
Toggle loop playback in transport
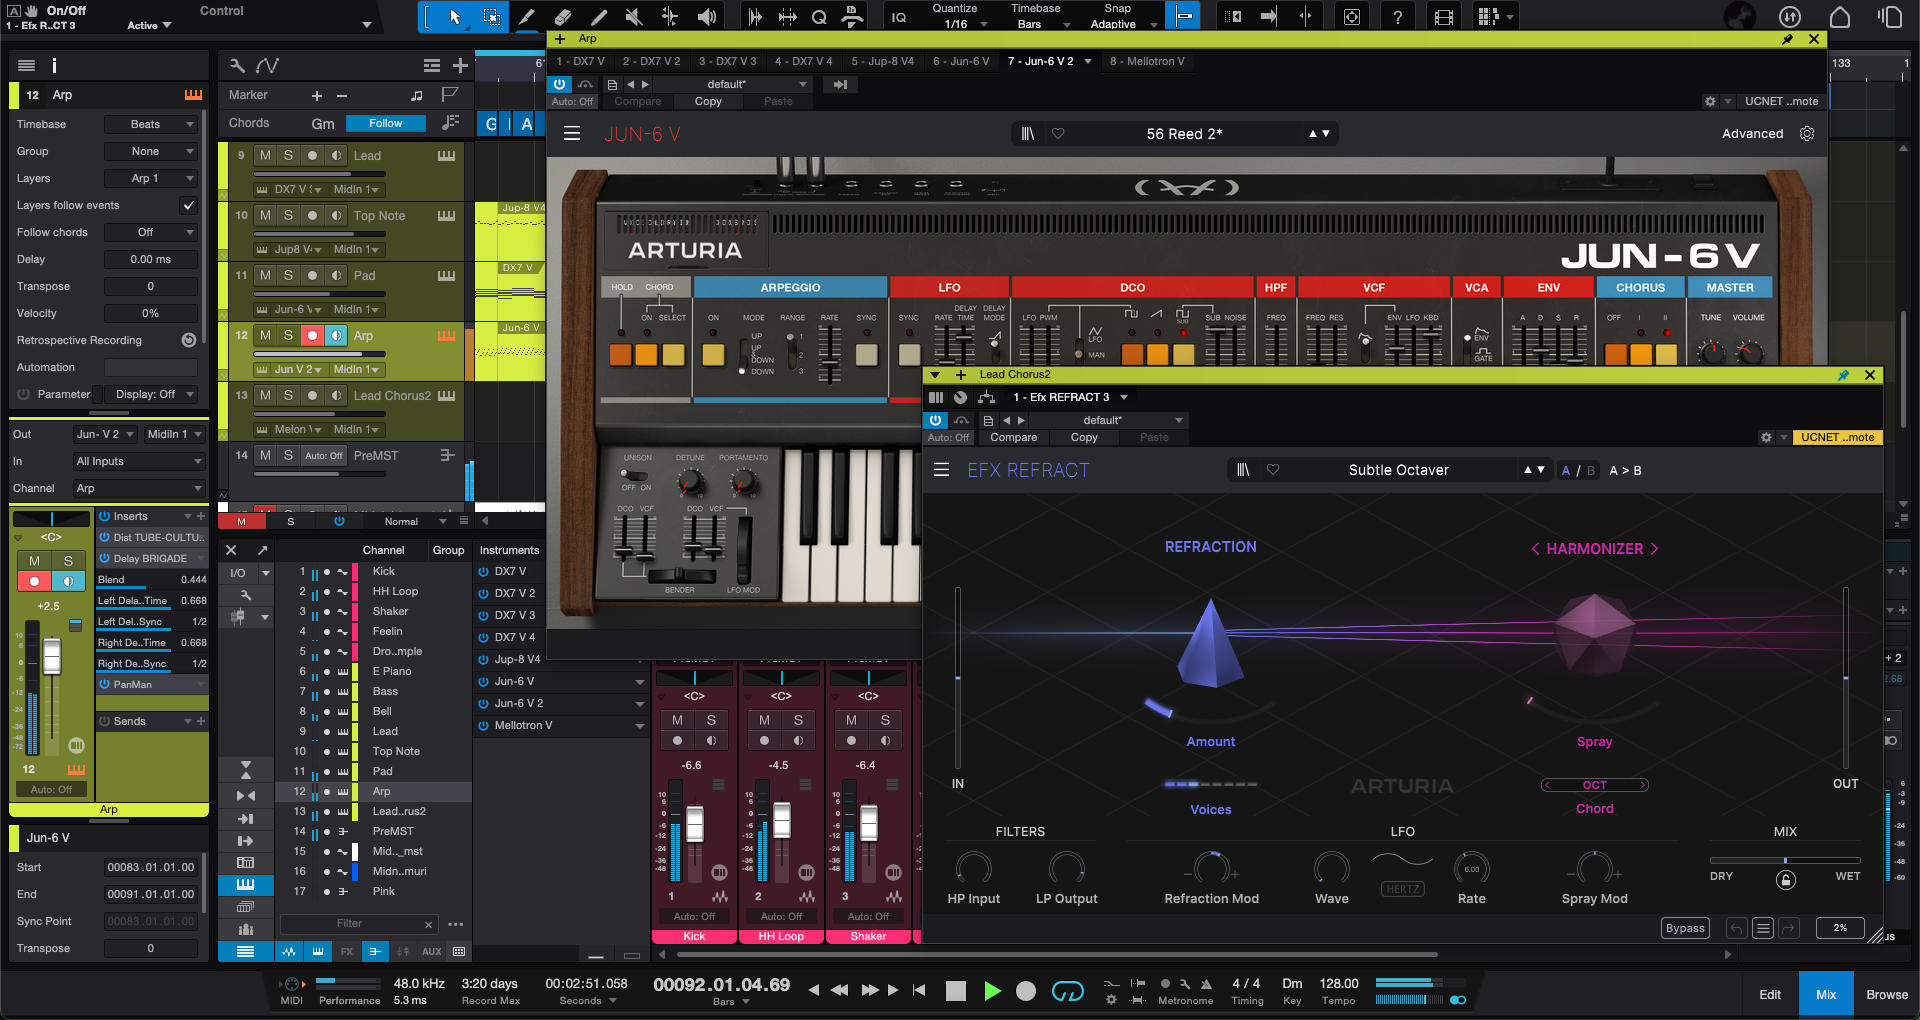tap(1067, 991)
